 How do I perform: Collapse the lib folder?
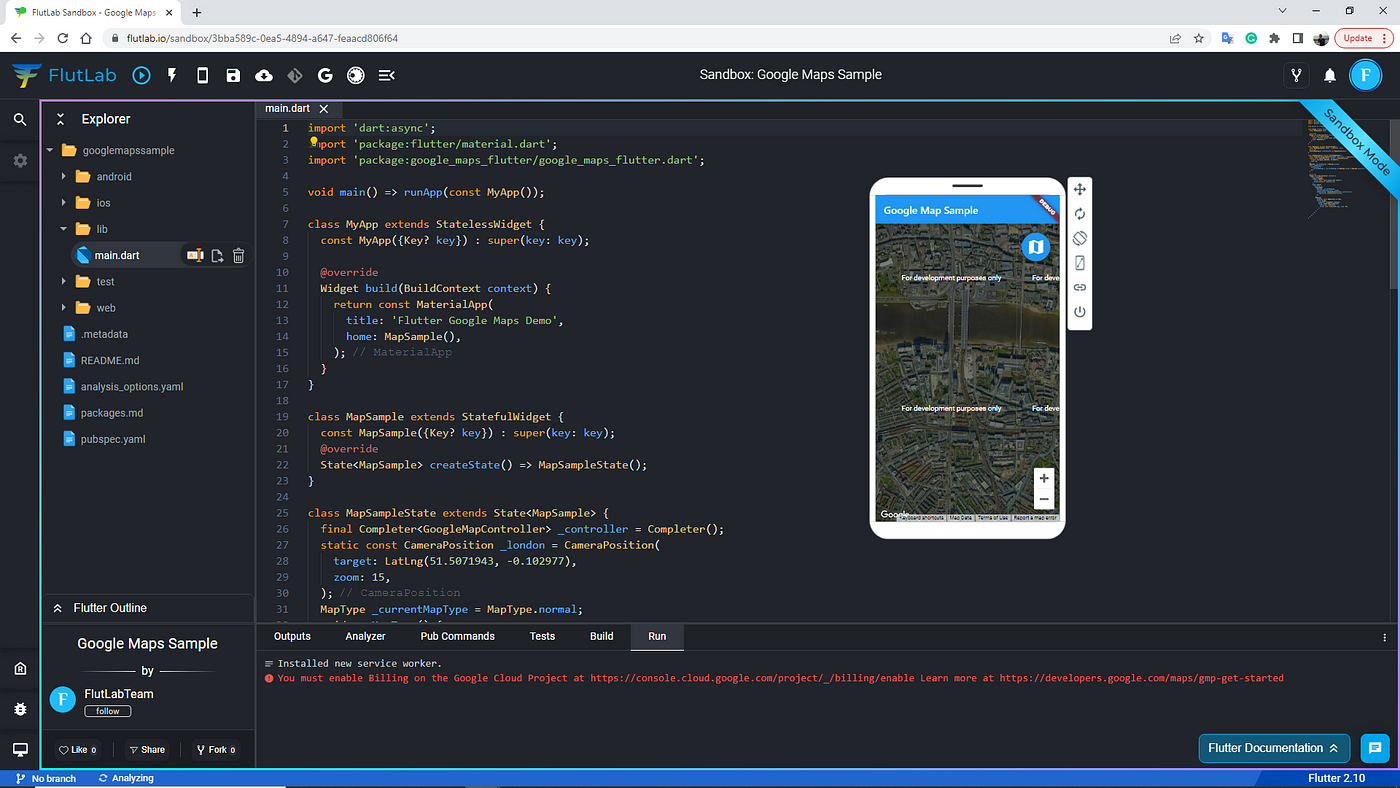point(63,229)
